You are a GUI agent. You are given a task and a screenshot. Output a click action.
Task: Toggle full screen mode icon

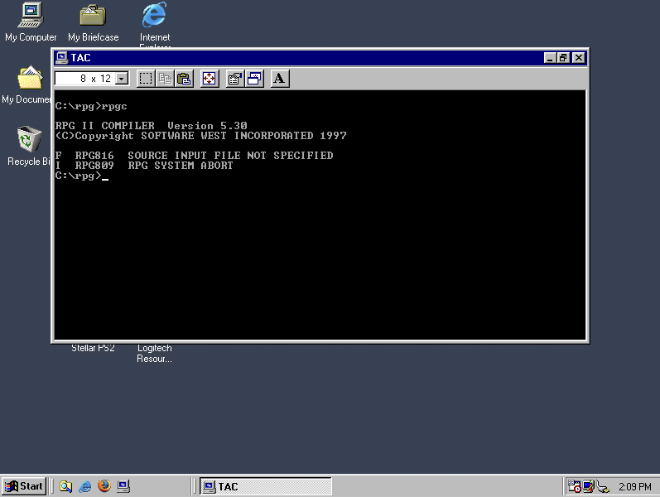[x=210, y=78]
